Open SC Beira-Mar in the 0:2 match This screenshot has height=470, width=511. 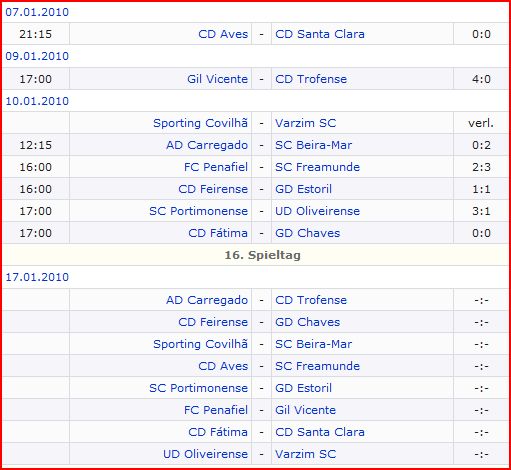(x=313, y=145)
